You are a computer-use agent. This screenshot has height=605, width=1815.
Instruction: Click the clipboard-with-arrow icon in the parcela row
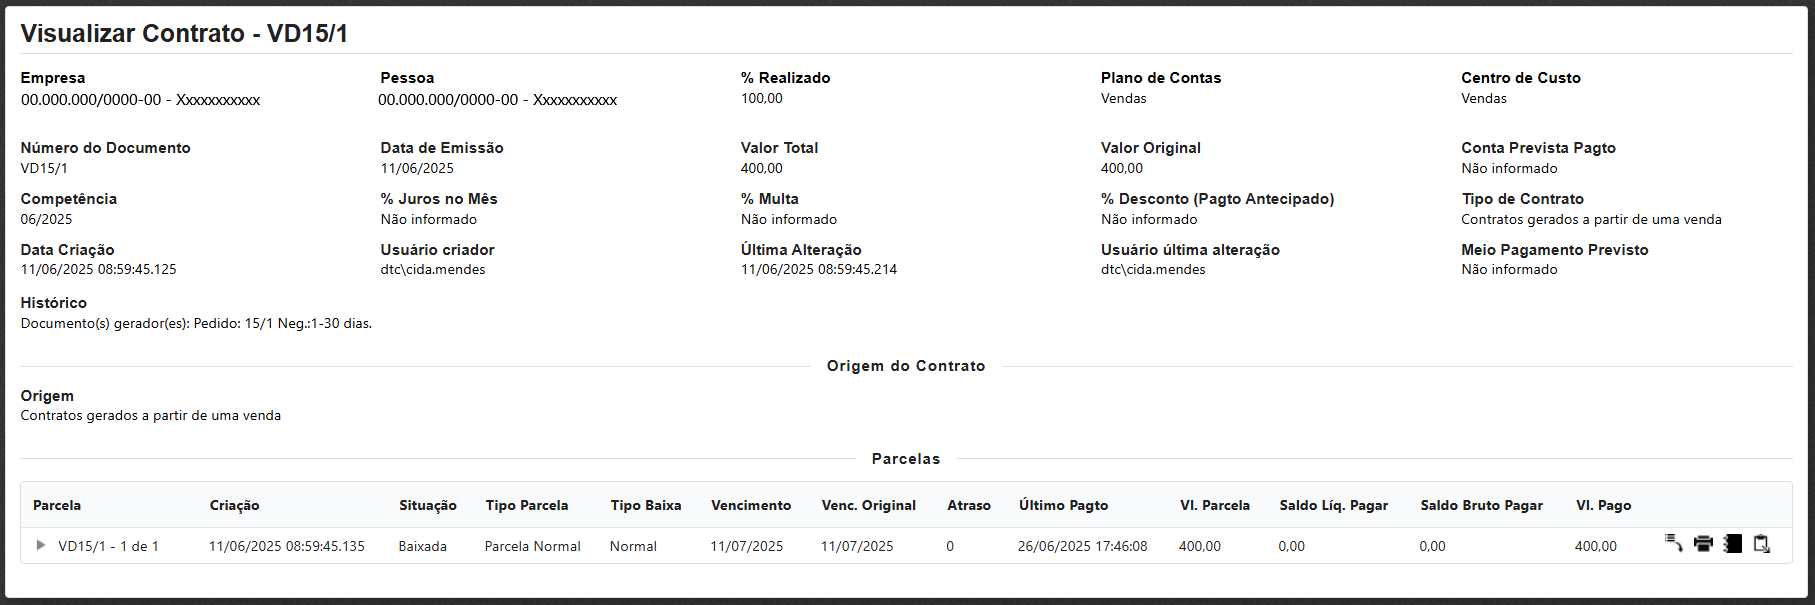coord(1762,544)
